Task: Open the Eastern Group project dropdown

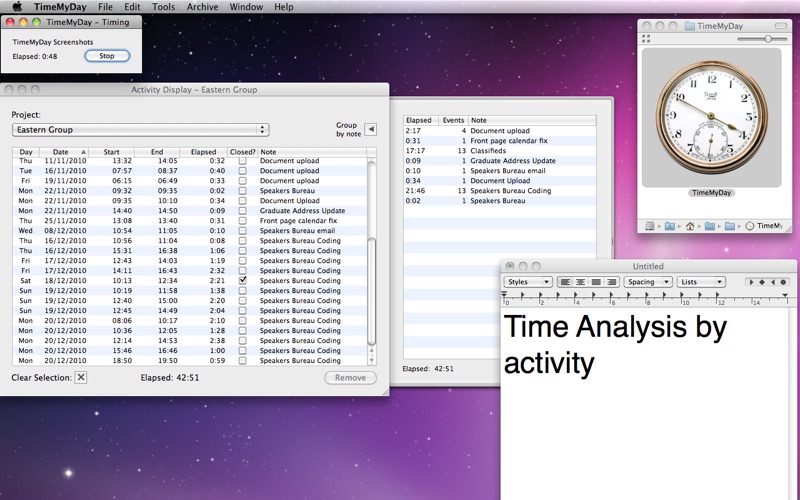Action: tap(140, 130)
